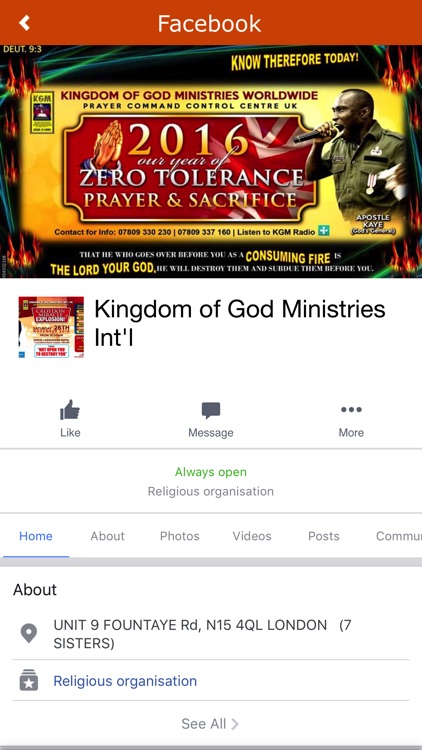The height and width of the screenshot is (750, 422).
Task: Open the More three-dots menu
Action: pyautogui.click(x=351, y=409)
